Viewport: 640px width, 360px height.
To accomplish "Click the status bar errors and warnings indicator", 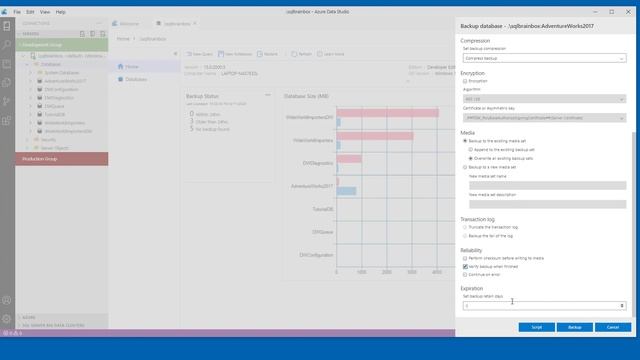I will 12,333.
